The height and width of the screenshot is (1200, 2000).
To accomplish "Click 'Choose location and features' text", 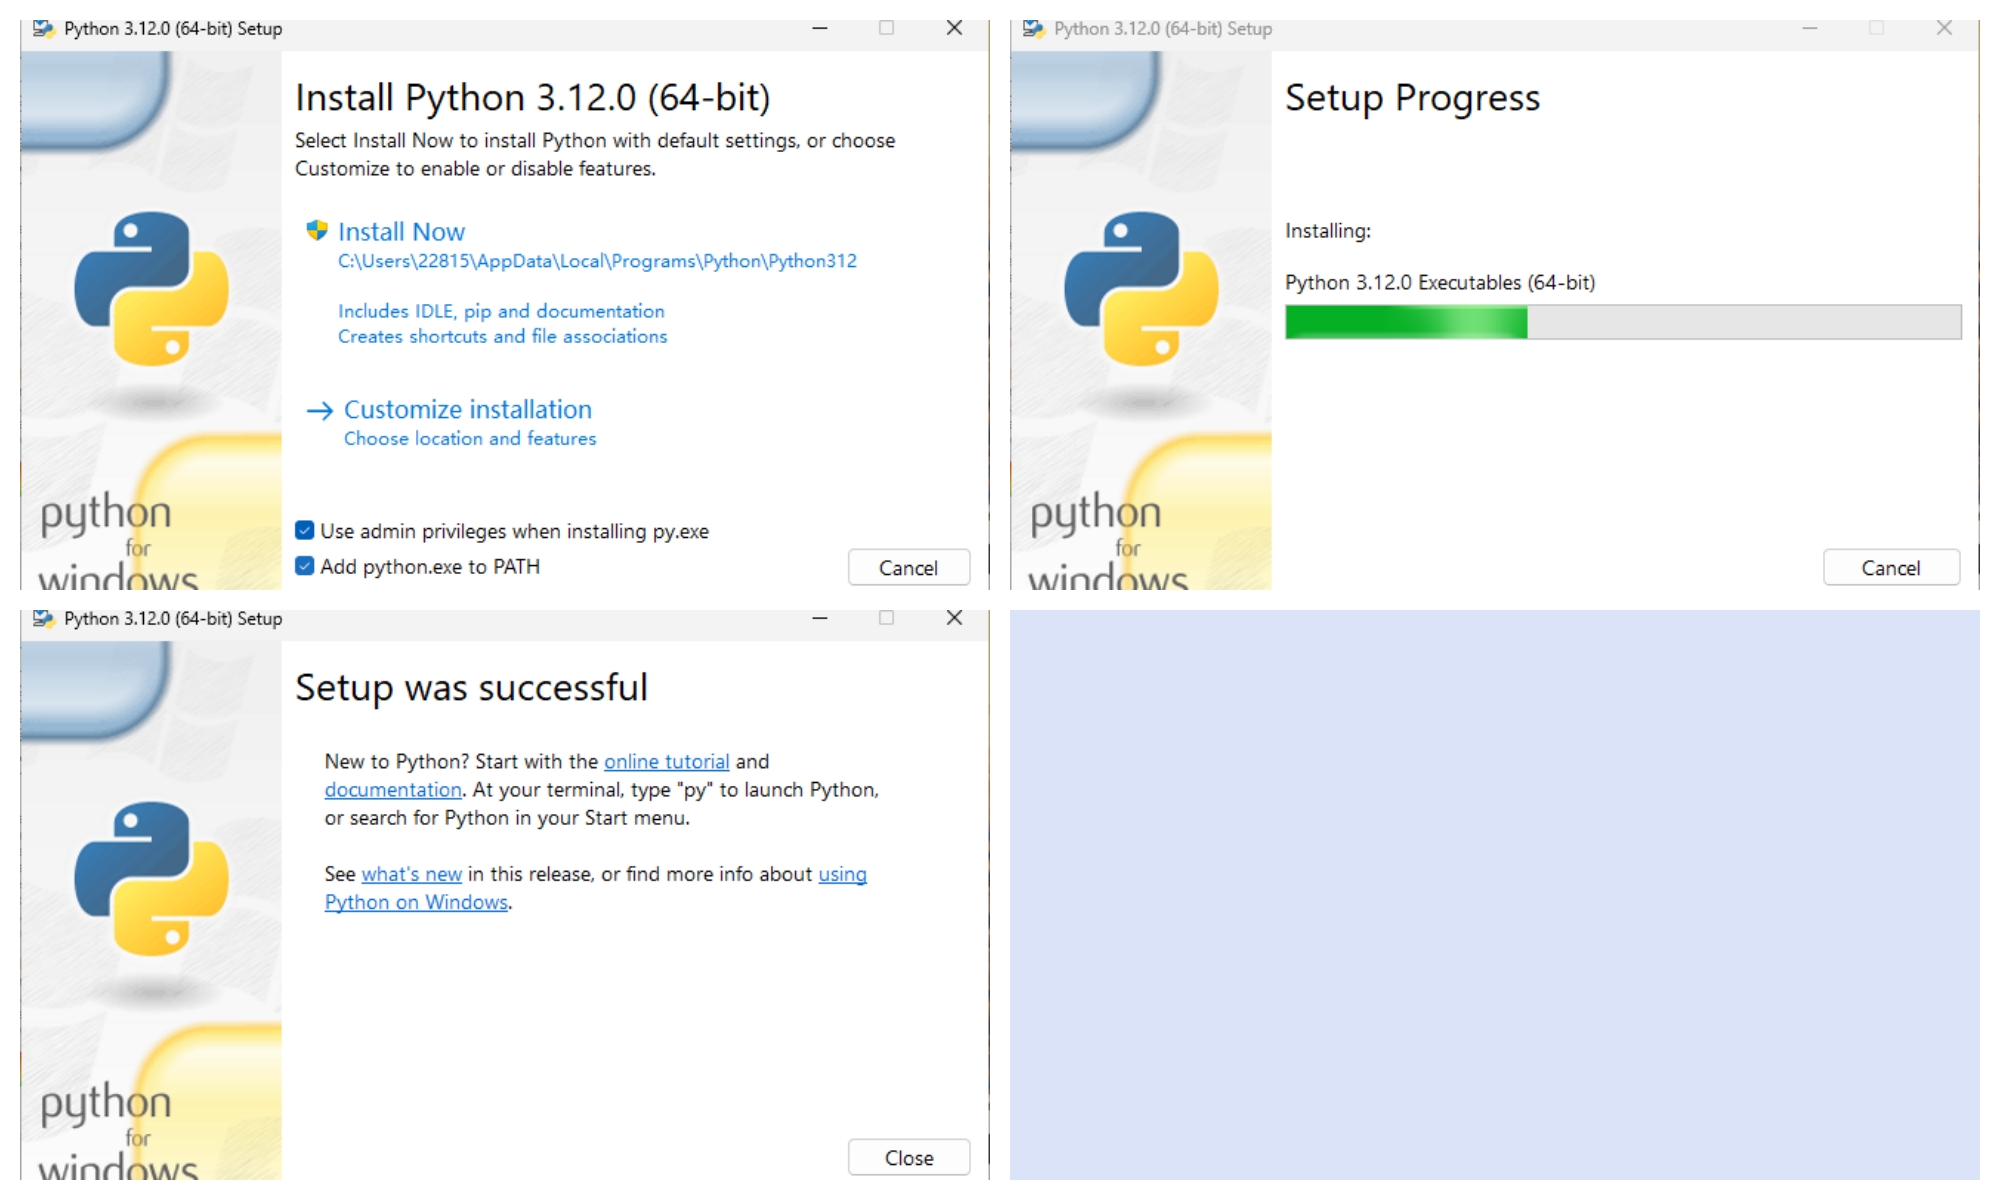I will (470, 438).
